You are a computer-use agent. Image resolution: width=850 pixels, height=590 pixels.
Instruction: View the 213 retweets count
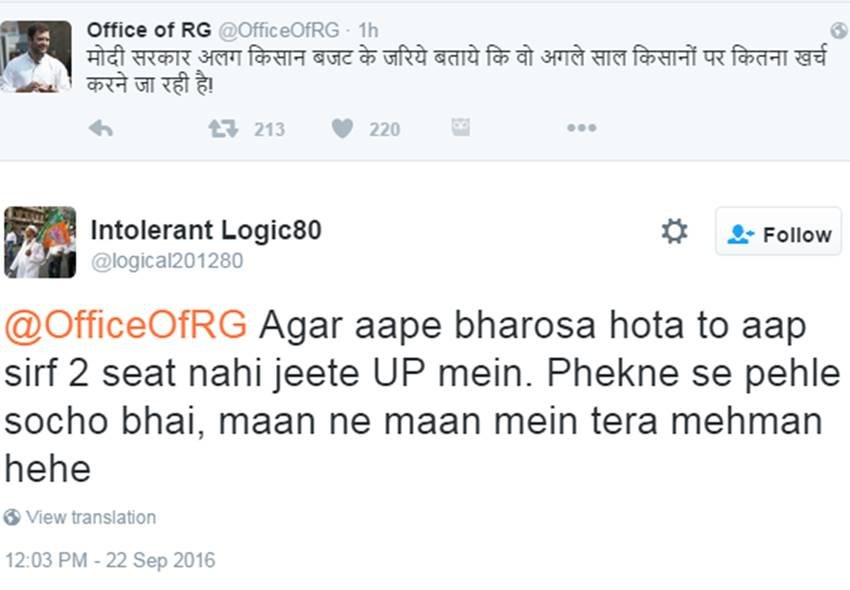pos(269,130)
